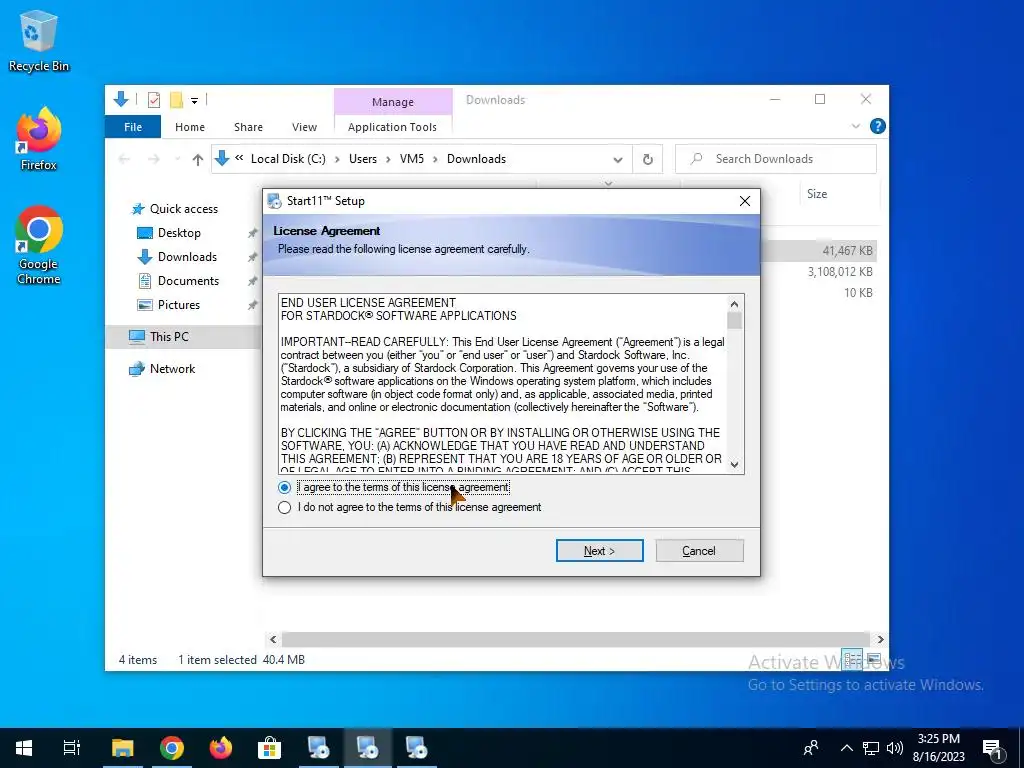Click Local Disk (C:) breadcrumb
This screenshot has width=1024, height=768.
288,159
